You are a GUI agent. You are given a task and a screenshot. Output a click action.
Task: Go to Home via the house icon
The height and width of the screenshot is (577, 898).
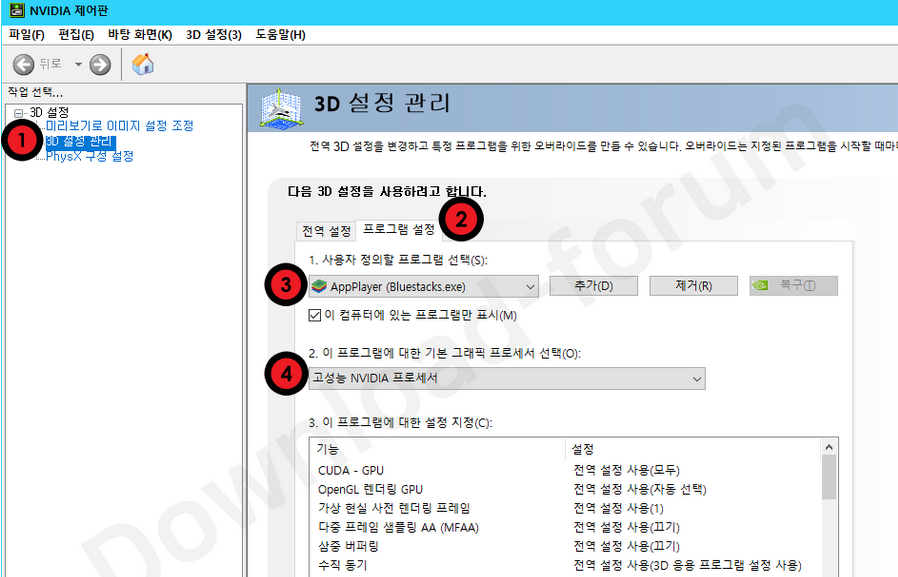coord(143,64)
